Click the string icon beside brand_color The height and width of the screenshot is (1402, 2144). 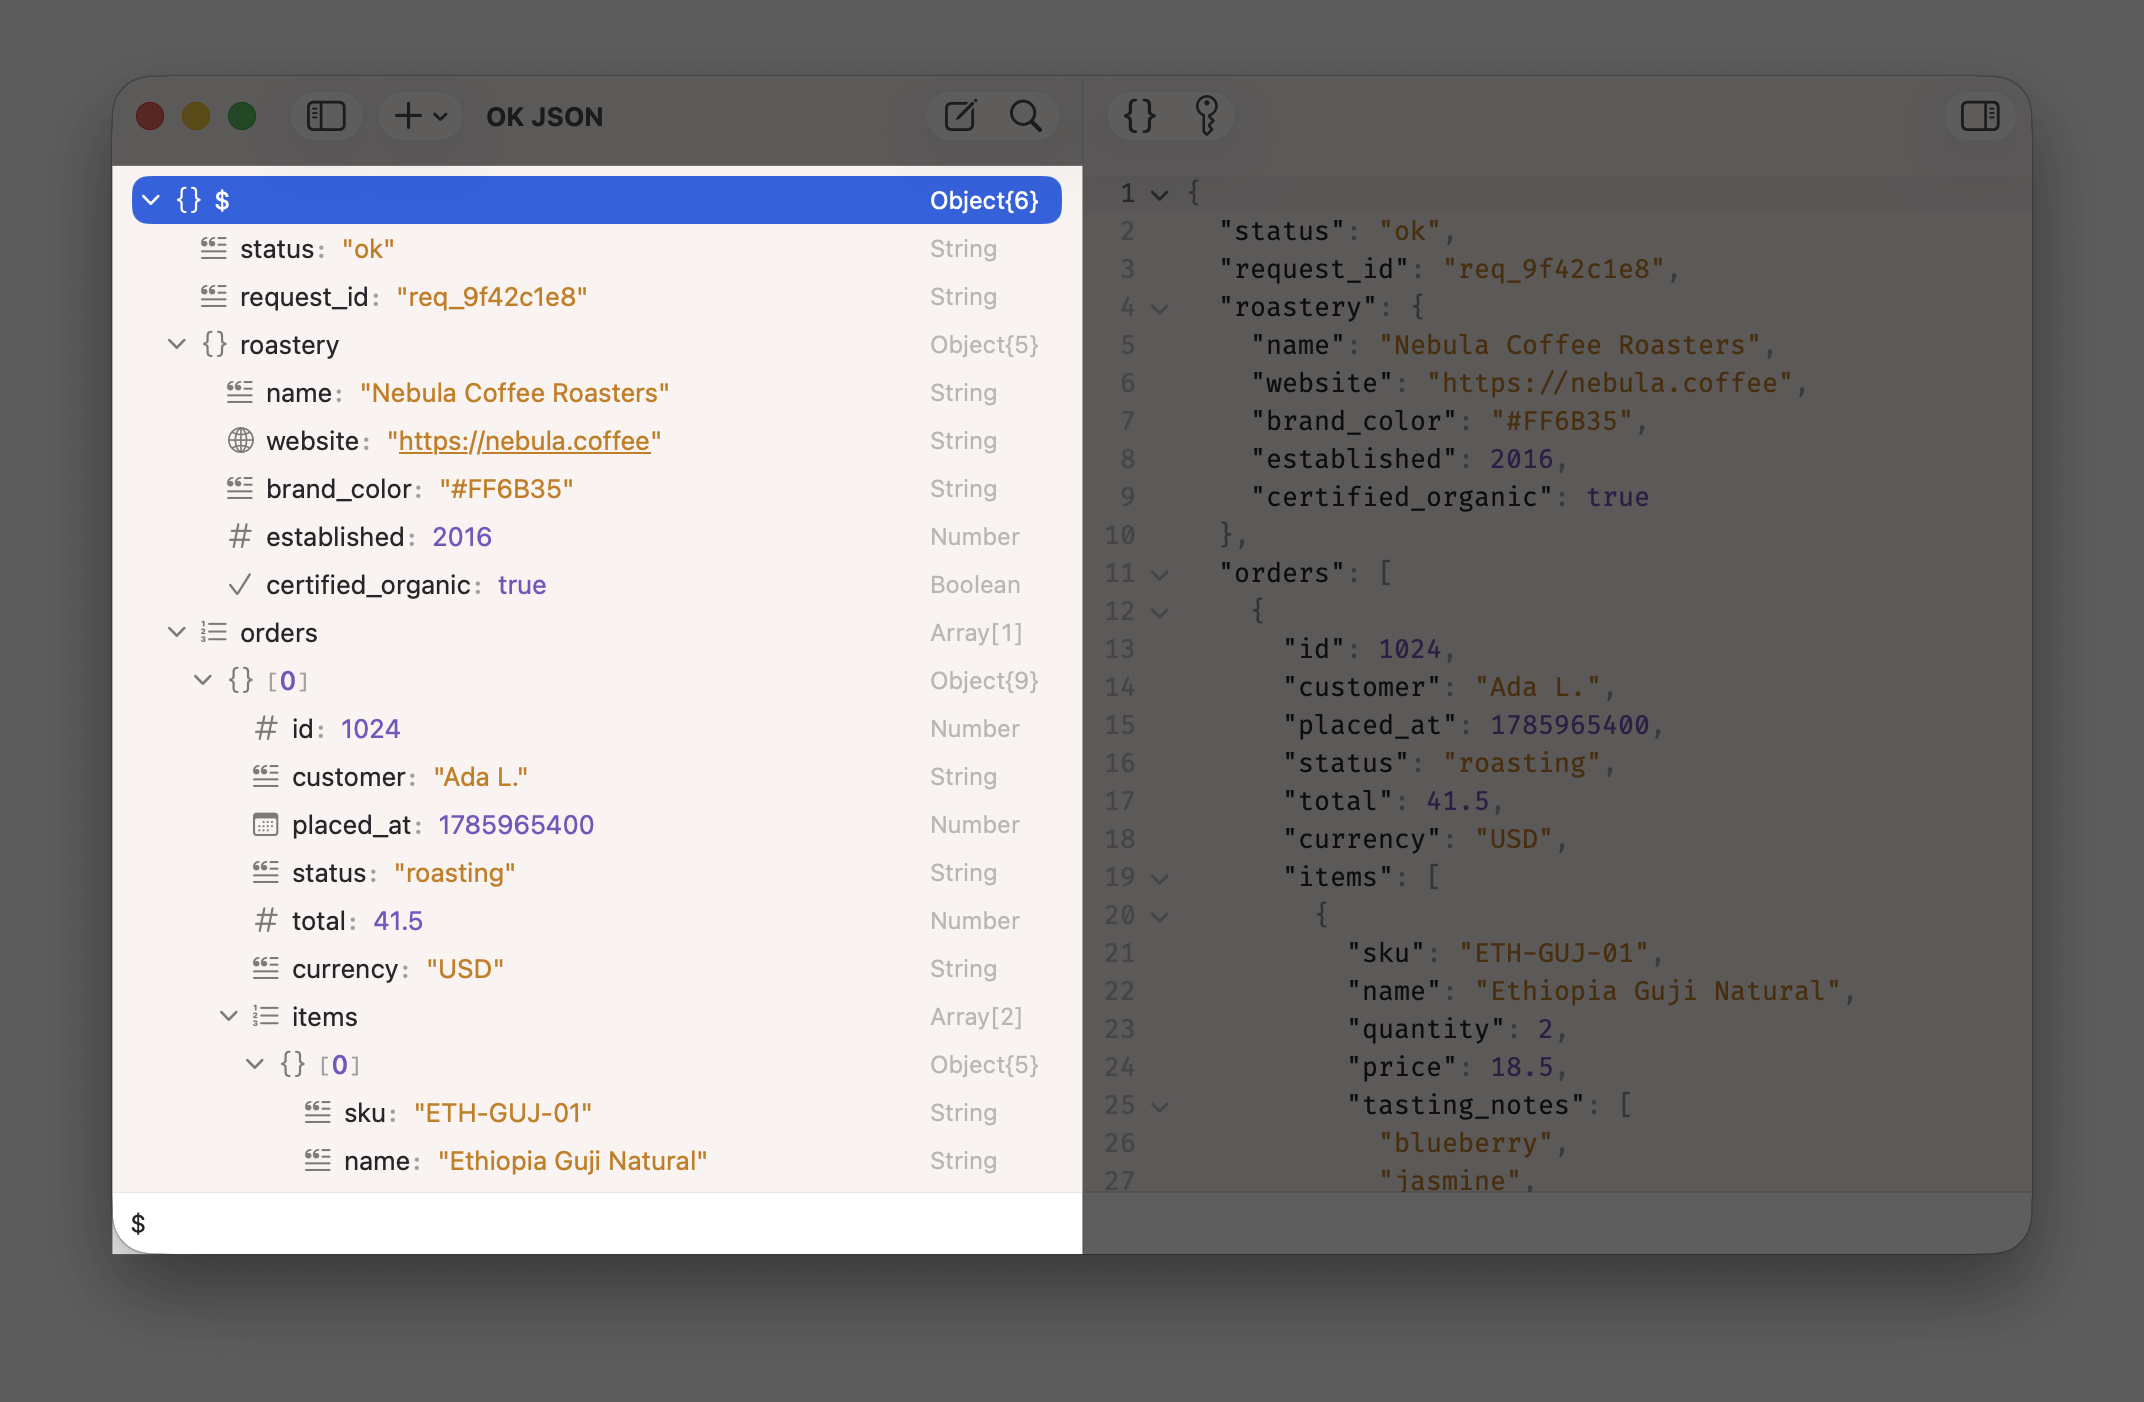[240, 488]
